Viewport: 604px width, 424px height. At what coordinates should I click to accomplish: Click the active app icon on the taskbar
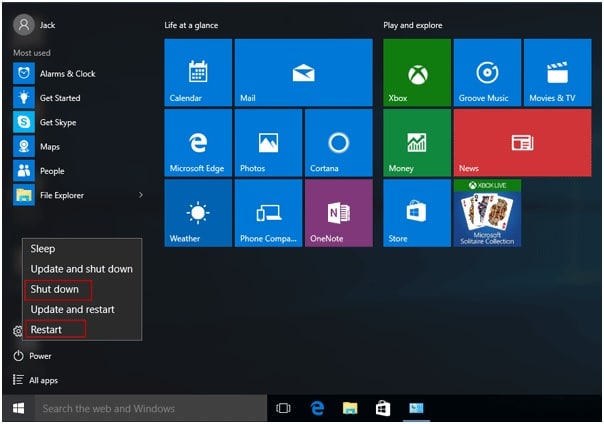(416, 408)
